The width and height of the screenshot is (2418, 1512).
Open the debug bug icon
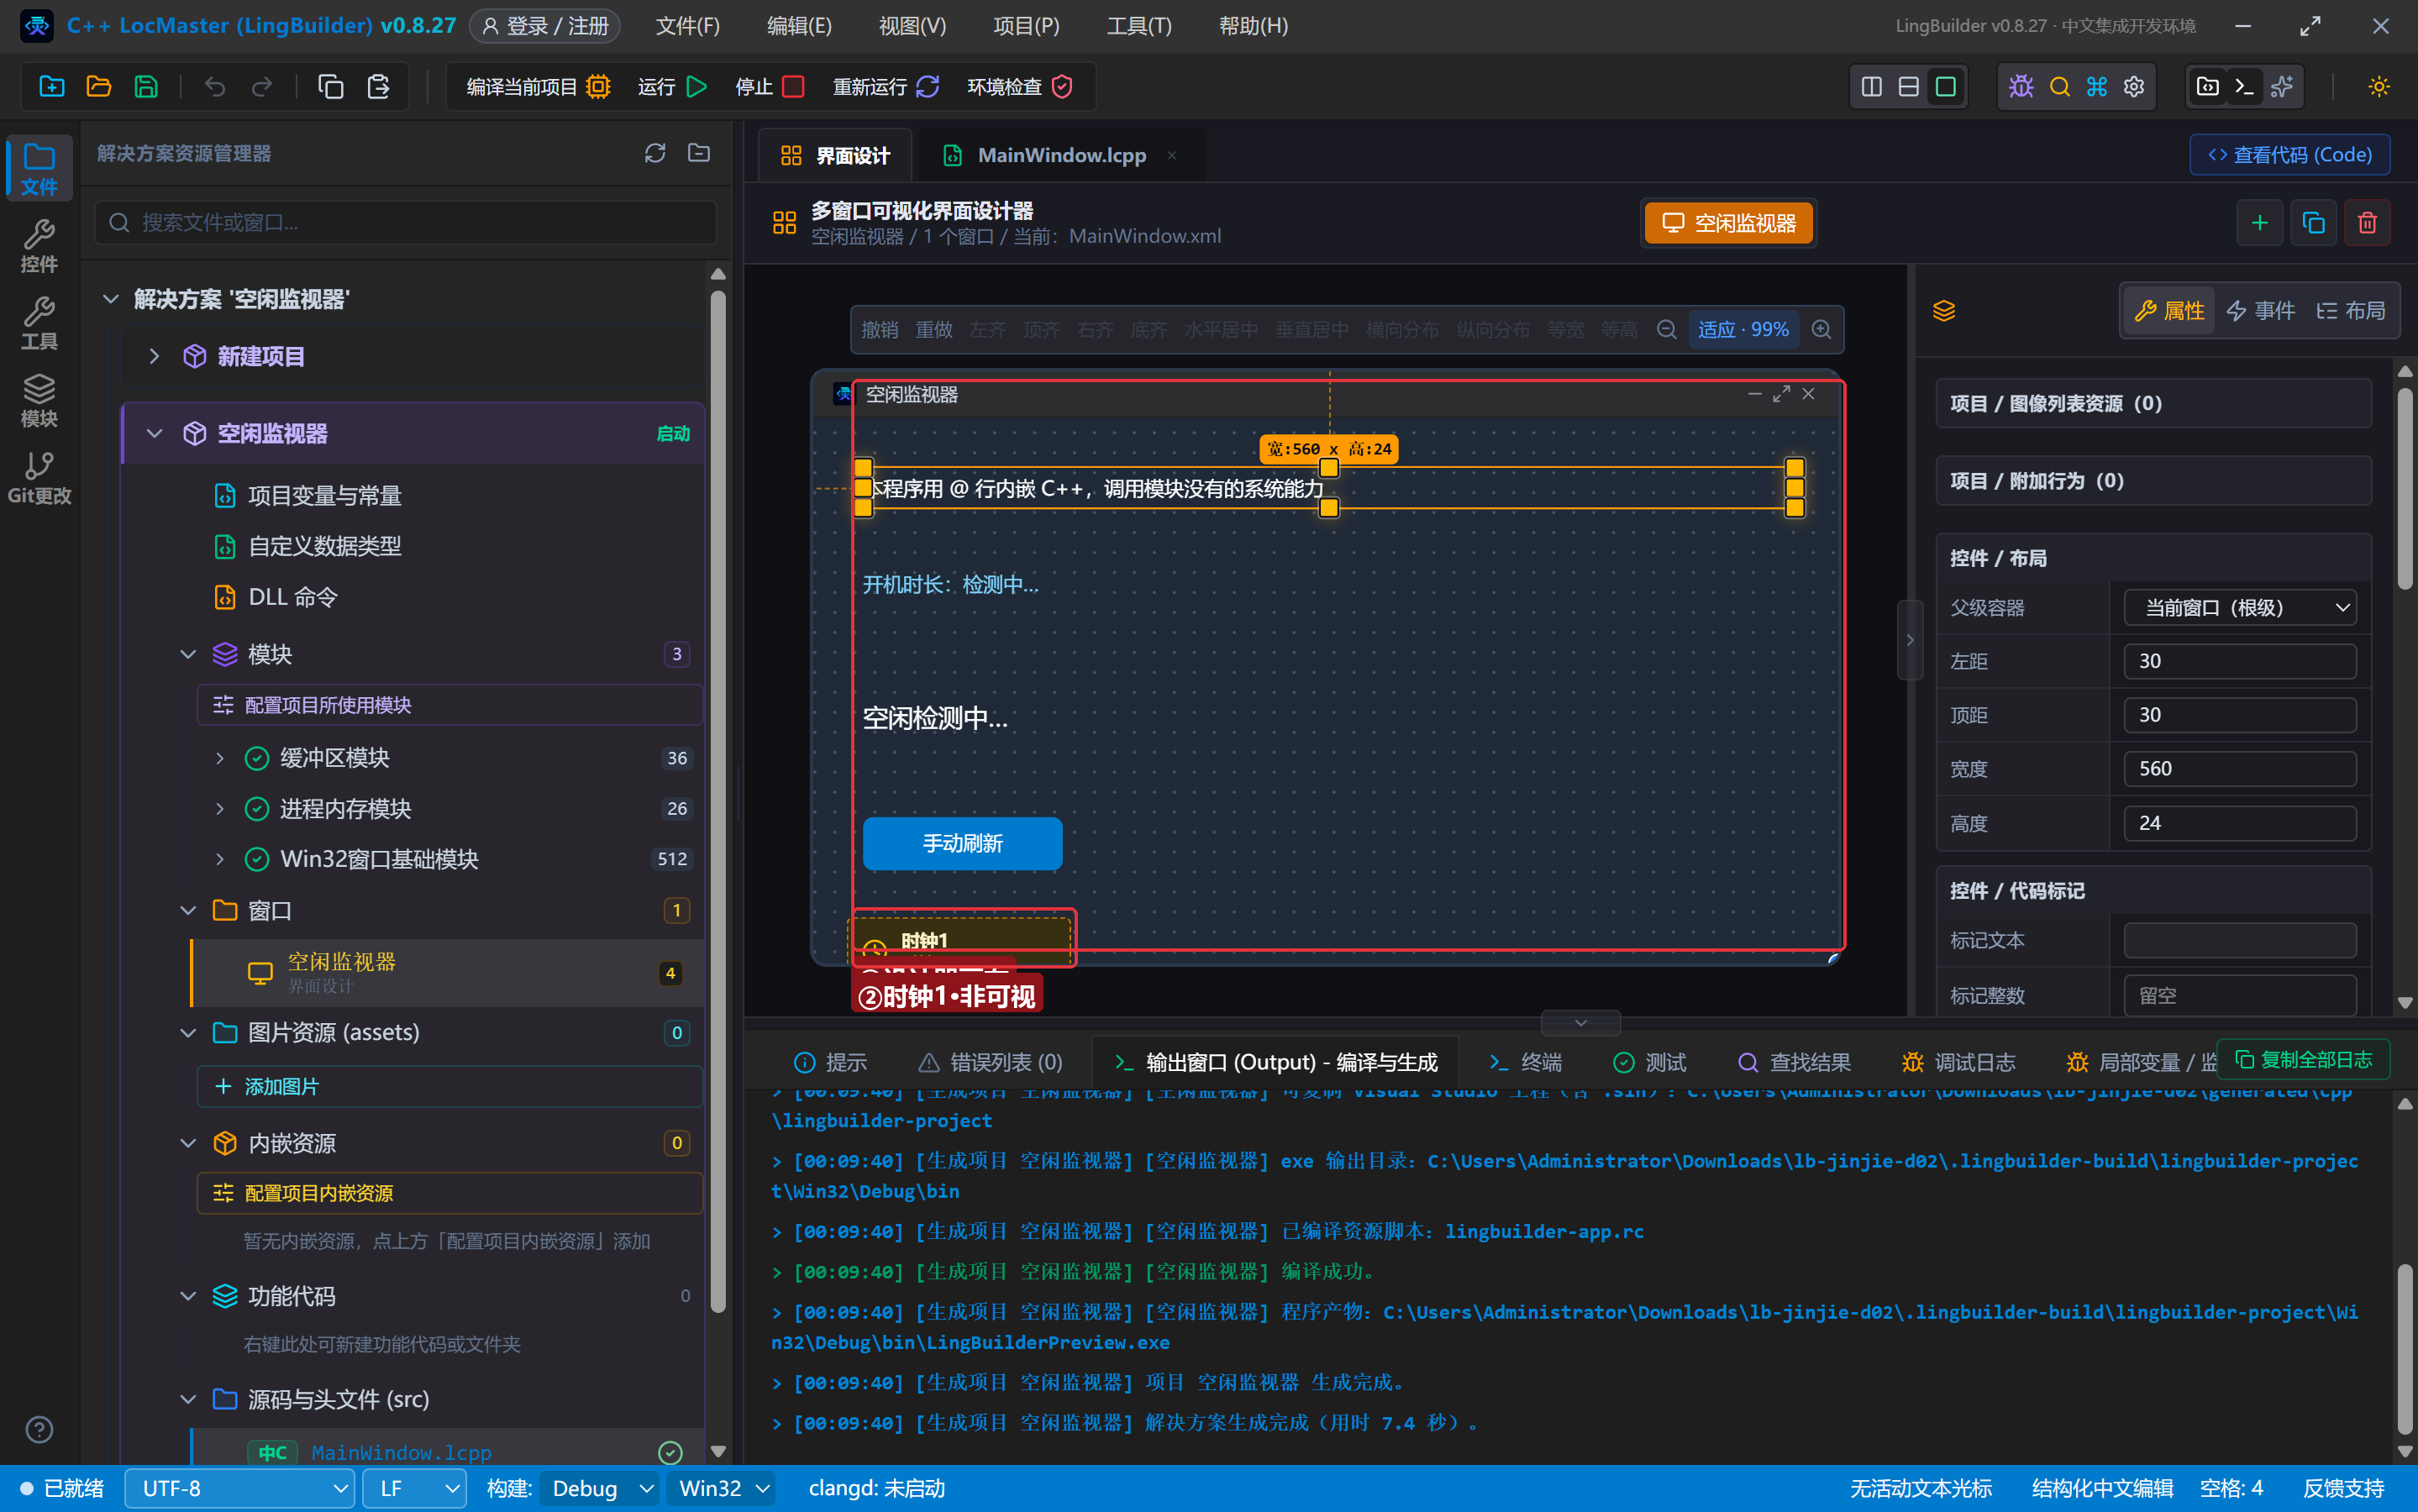2021,87
